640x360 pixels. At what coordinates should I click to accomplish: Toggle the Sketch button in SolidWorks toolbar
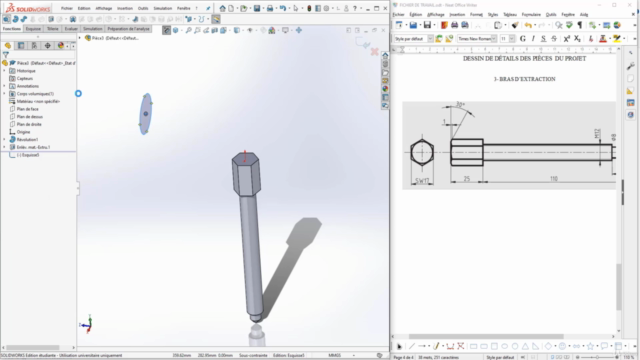(216, 19)
